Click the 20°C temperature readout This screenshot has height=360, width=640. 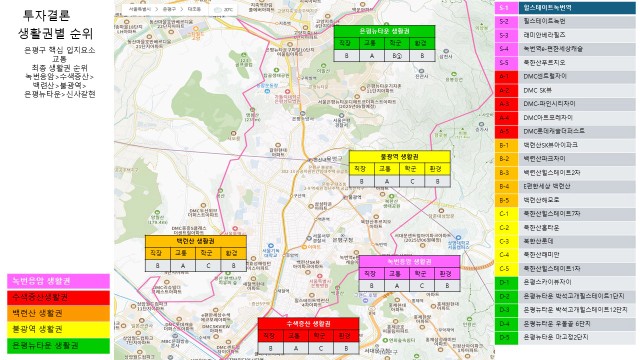pyautogui.click(x=228, y=9)
